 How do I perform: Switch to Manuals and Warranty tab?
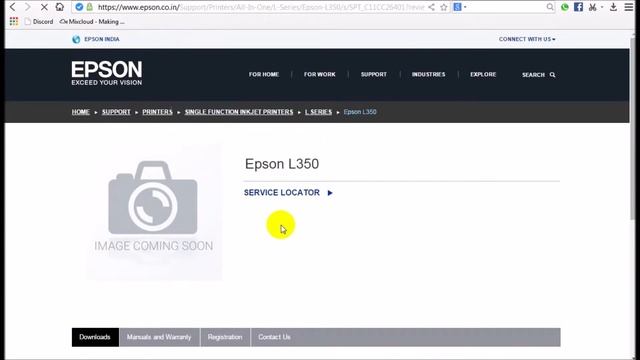coord(159,337)
